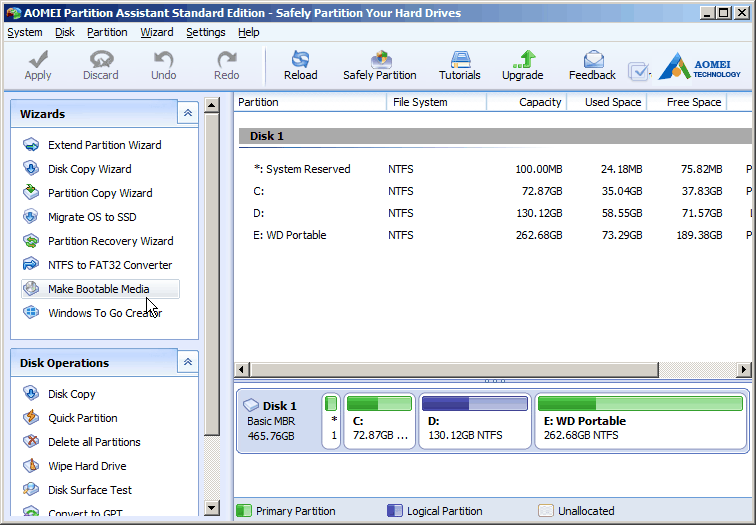This screenshot has height=525, width=756.
Task: Click sidebar scrollbar up arrow
Action: click(x=212, y=105)
